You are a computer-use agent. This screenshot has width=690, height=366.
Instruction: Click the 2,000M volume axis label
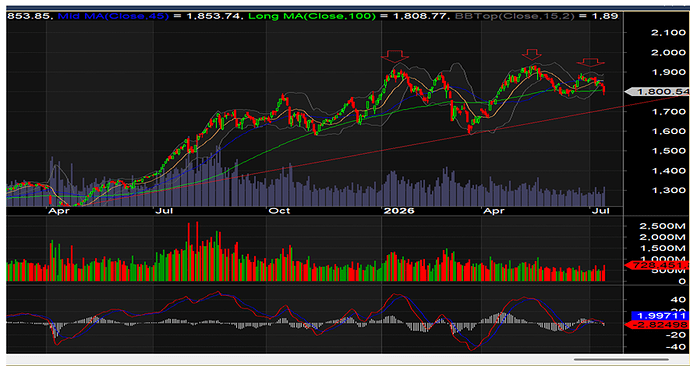point(664,237)
